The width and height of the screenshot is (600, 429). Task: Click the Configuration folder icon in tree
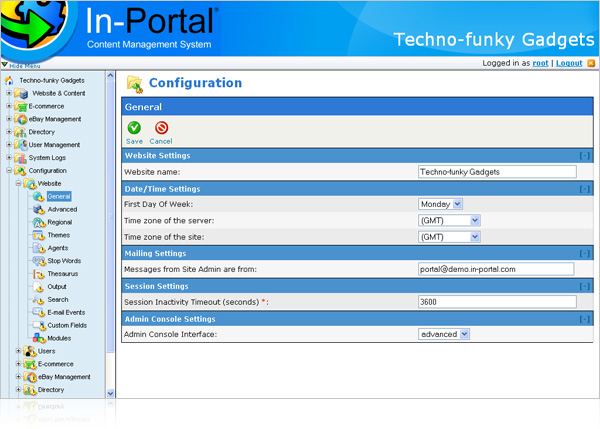pos(21,170)
